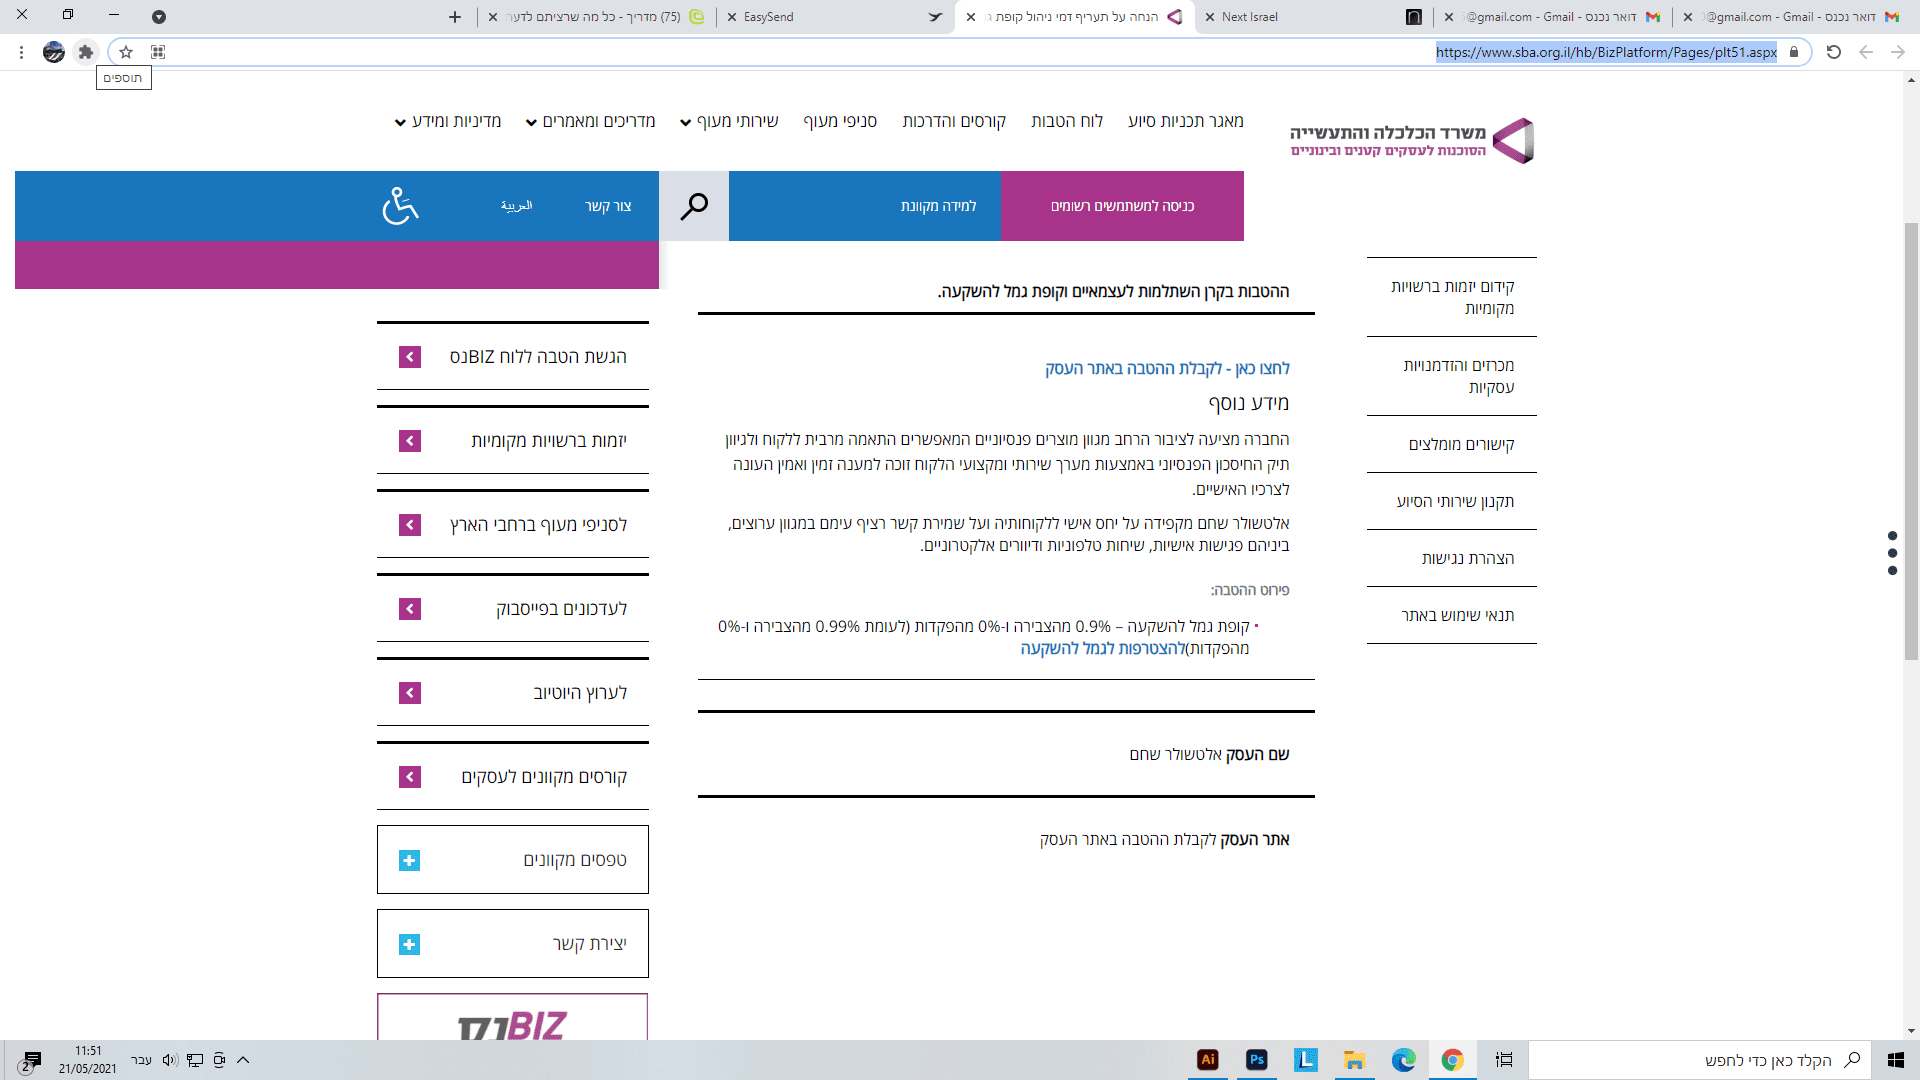Open קידום יזמות ברשויות מקומיות sidebar link
Viewport: 1920px width, 1080px height.
click(1452, 297)
